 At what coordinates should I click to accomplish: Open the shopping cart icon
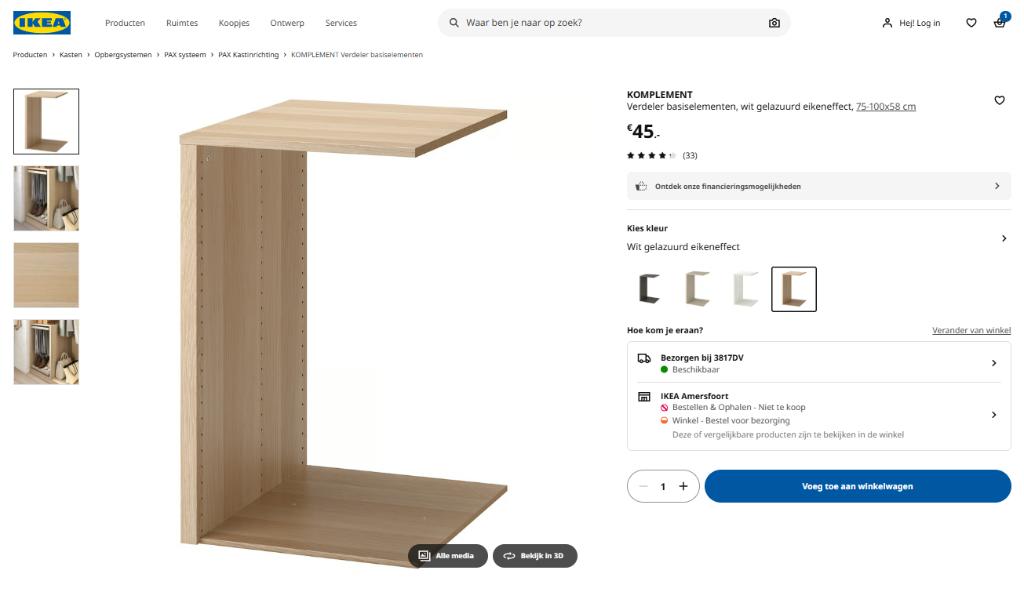pos(999,22)
